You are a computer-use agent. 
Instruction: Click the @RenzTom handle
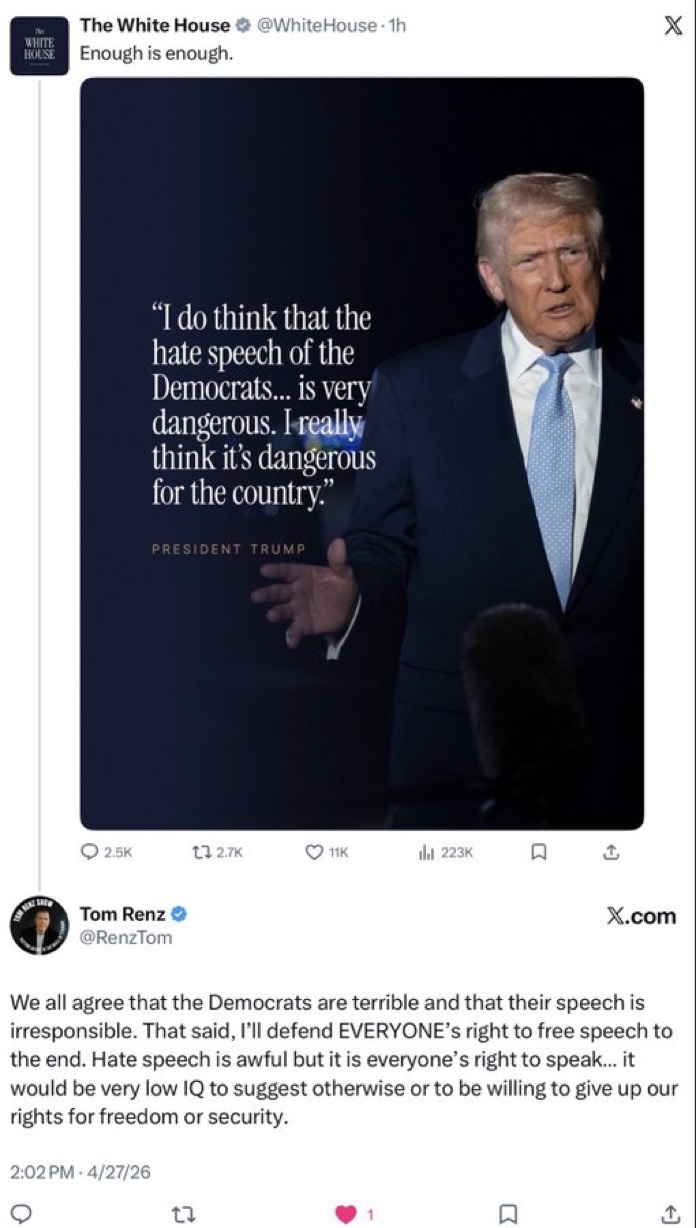[126, 937]
